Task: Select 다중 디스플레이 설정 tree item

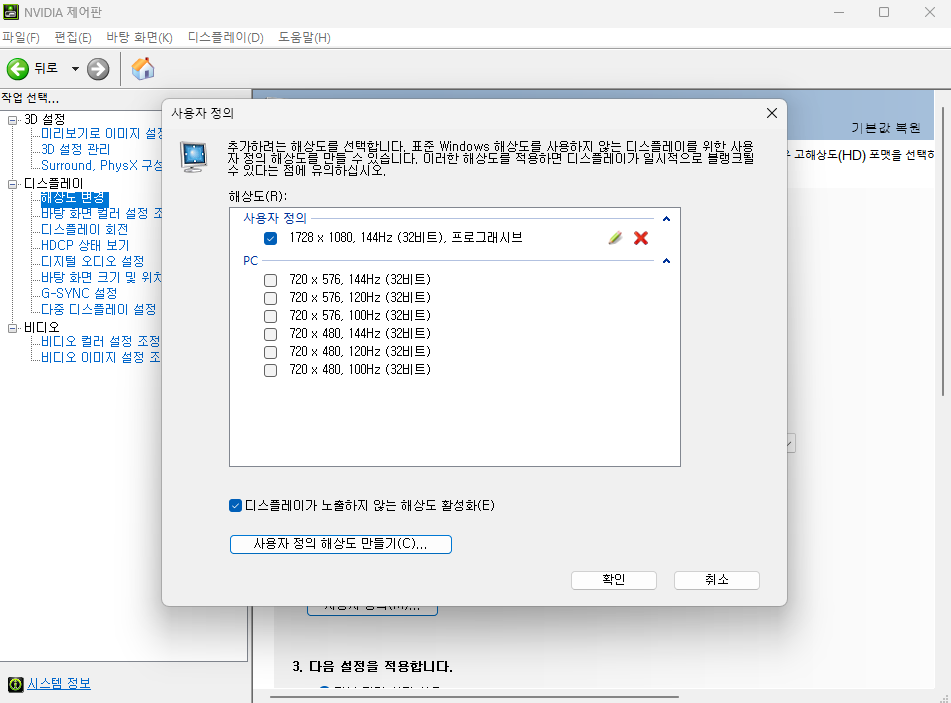Action: click(x=98, y=309)
